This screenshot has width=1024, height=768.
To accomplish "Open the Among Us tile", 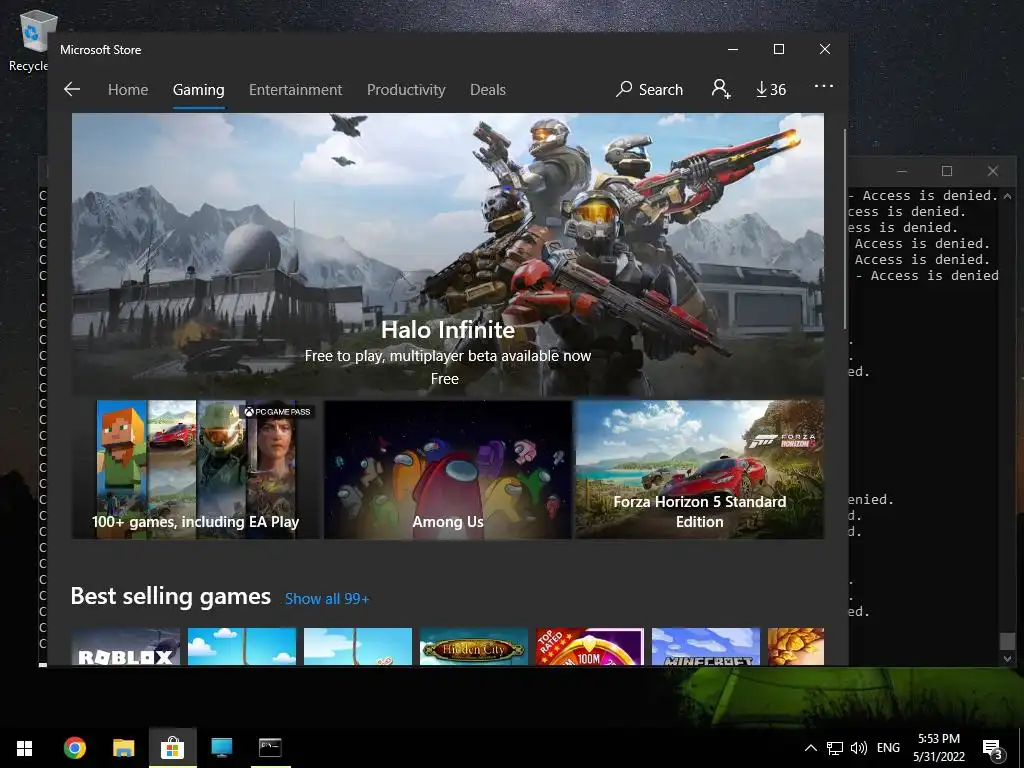I will pos(448,470).
